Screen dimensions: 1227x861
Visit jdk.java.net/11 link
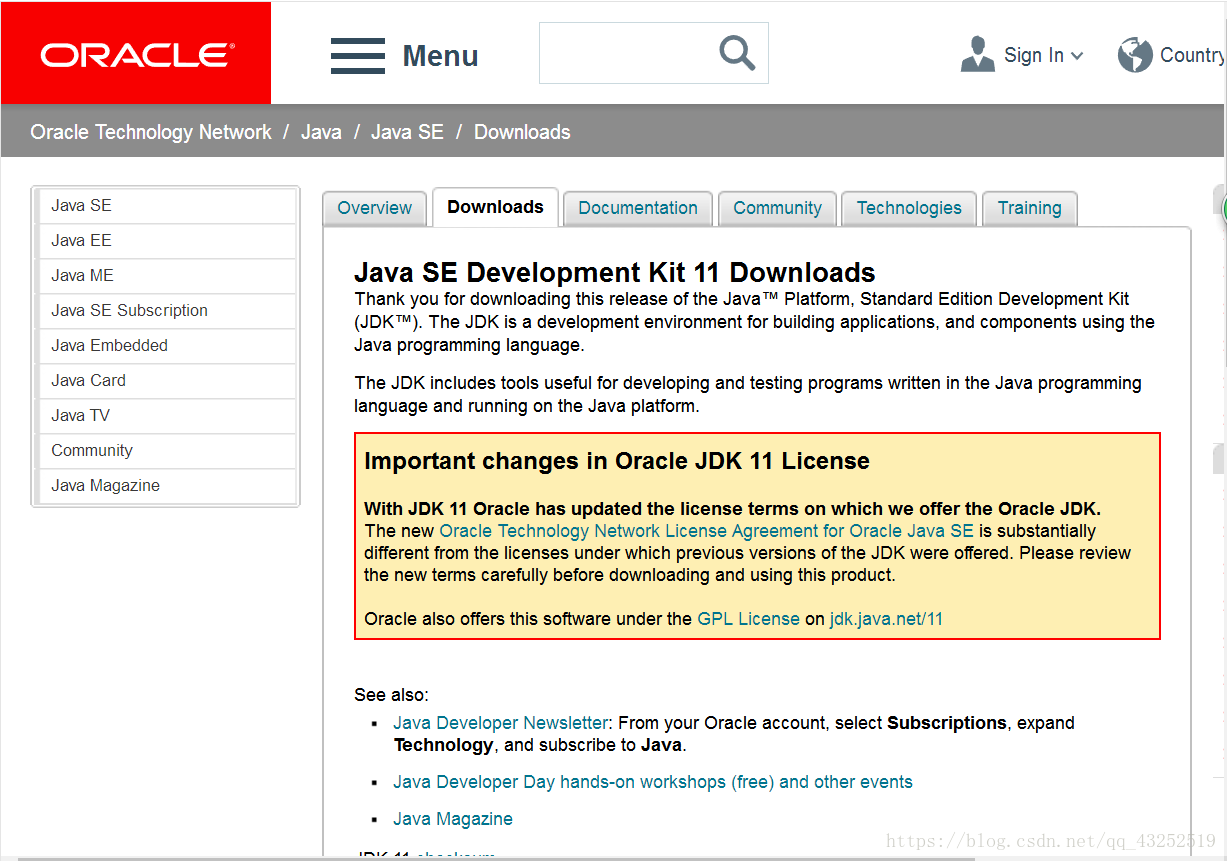(886, 619)
